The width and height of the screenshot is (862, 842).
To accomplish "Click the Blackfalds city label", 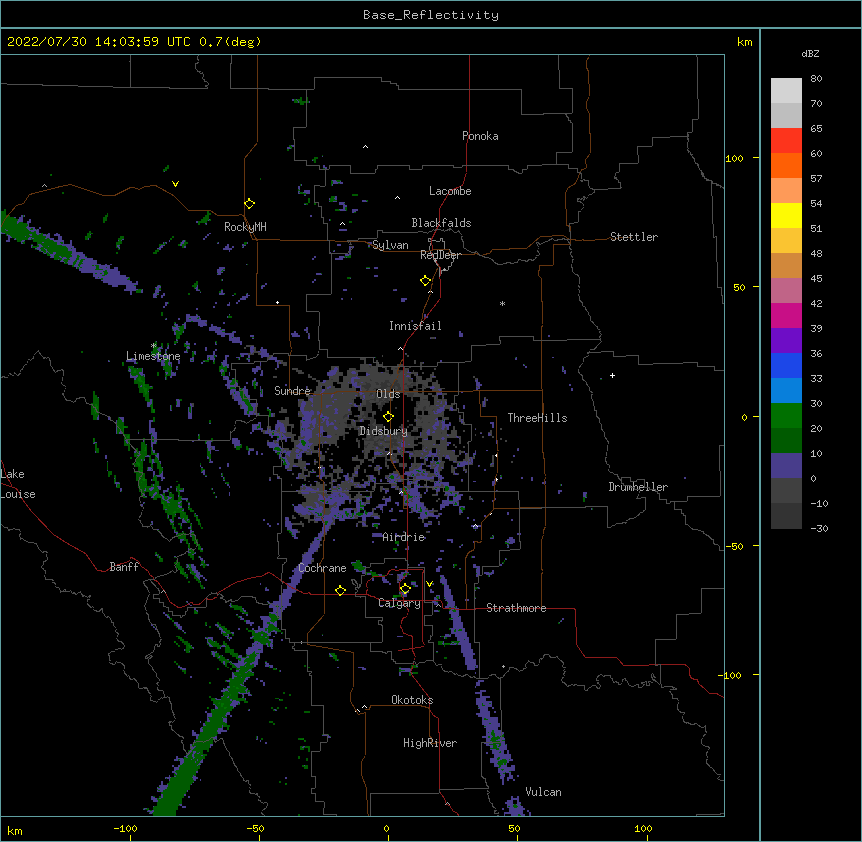I will click(441, 223).
